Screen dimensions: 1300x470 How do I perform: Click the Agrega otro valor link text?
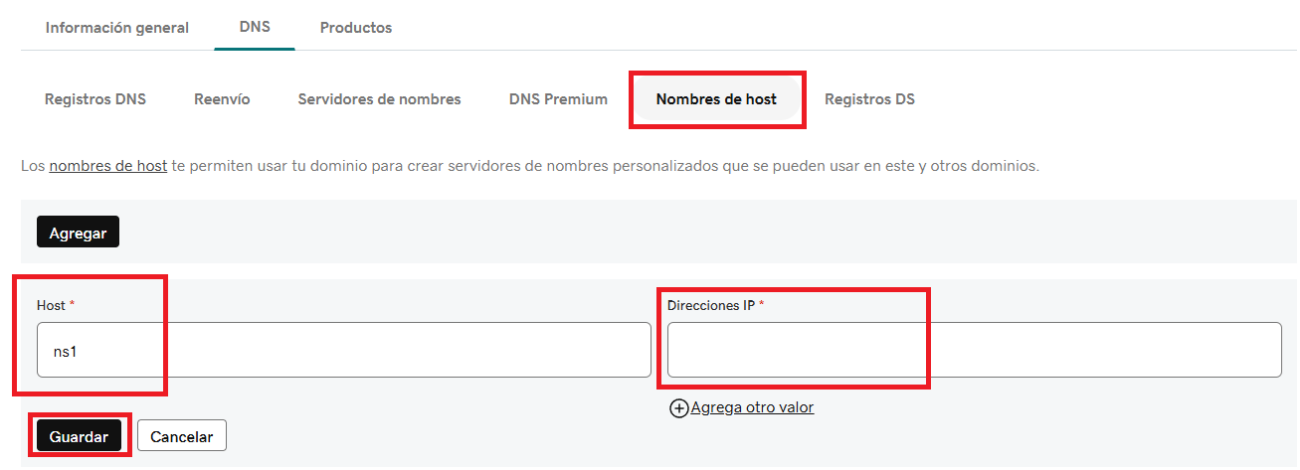(752, 408)
